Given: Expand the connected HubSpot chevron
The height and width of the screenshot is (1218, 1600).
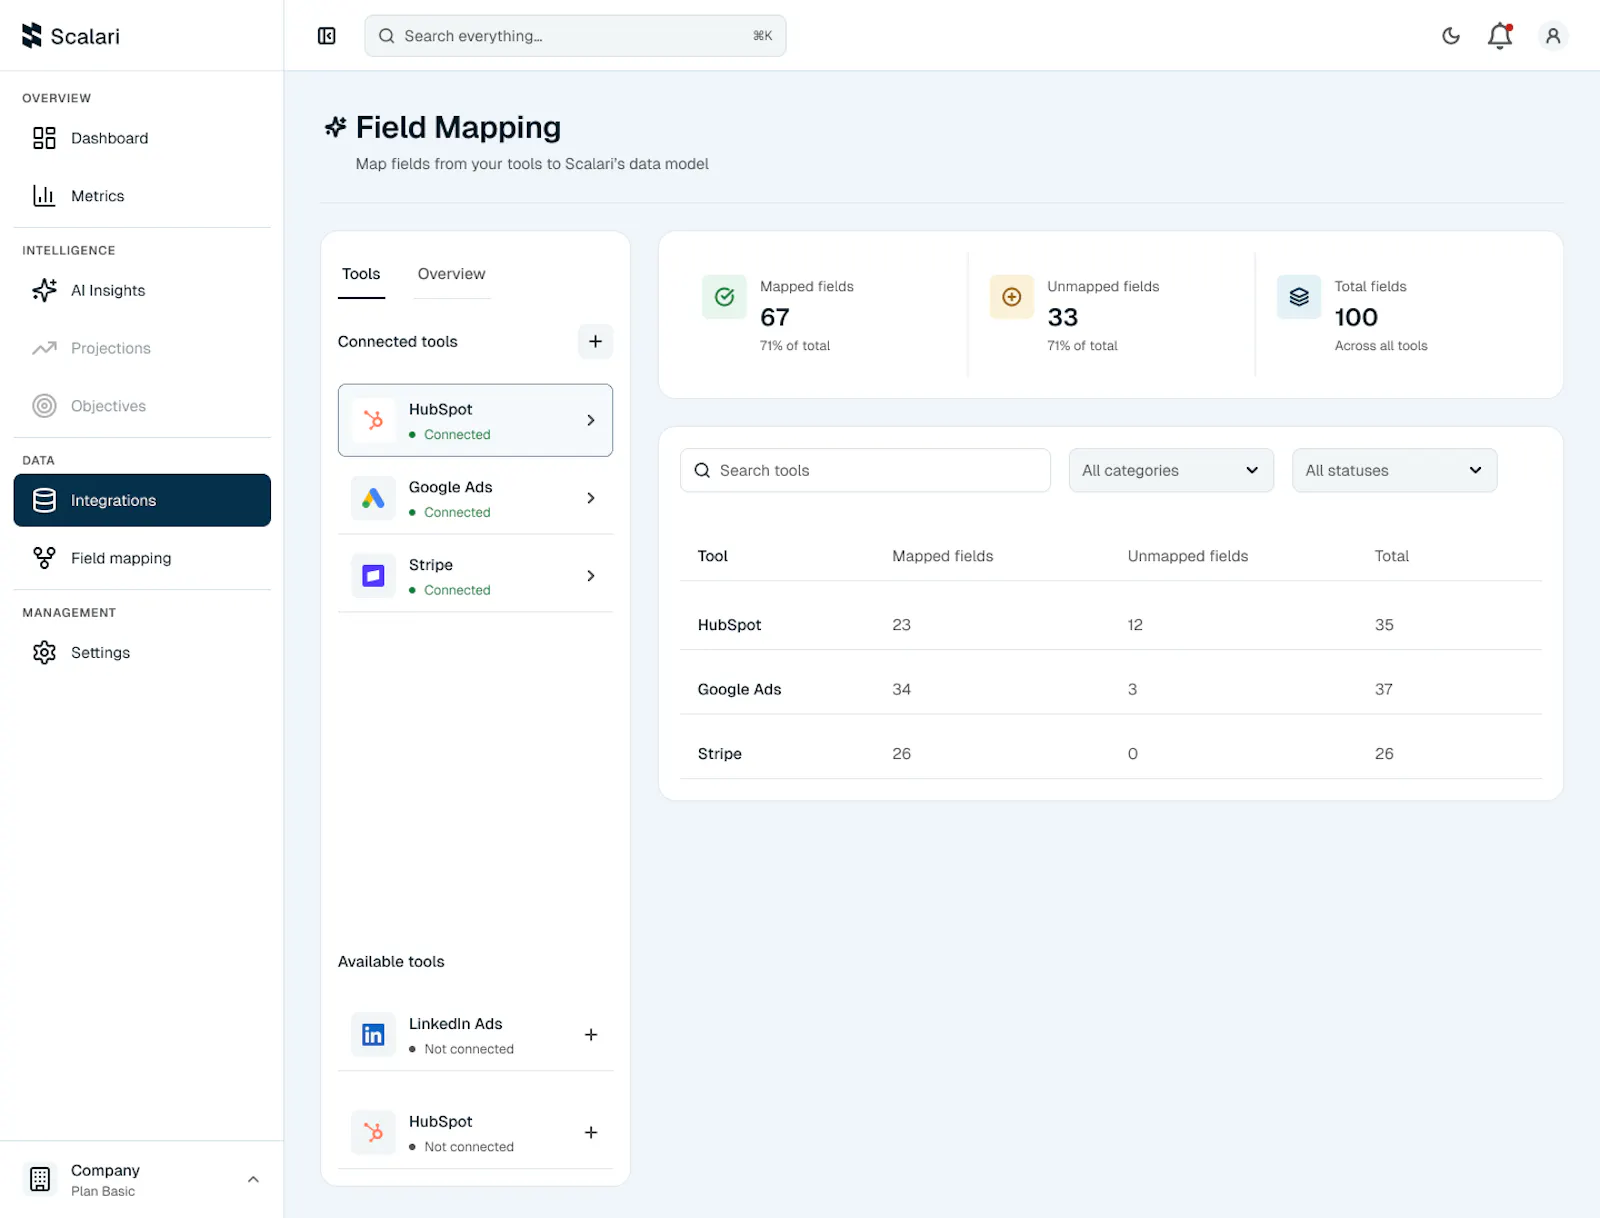Looking at the screenshot, I should pyautogui.click(x=591, y=420).
